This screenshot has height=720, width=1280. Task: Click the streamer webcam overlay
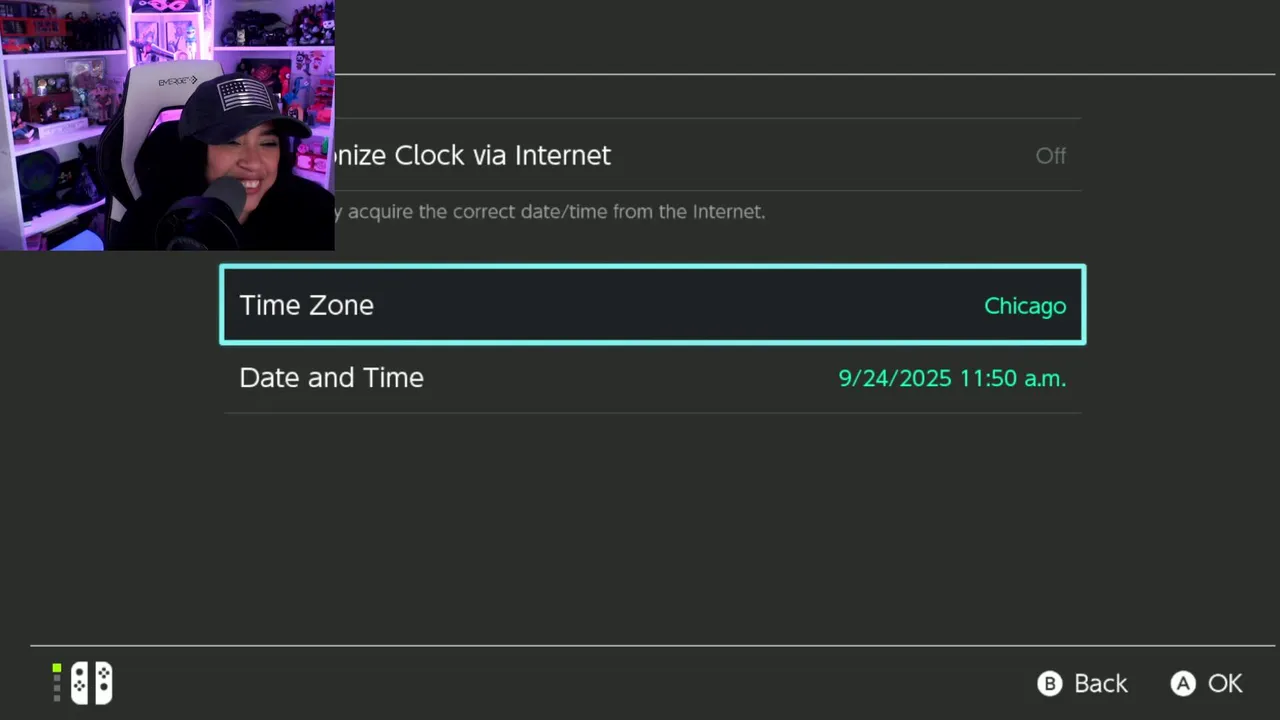[167, 125]
